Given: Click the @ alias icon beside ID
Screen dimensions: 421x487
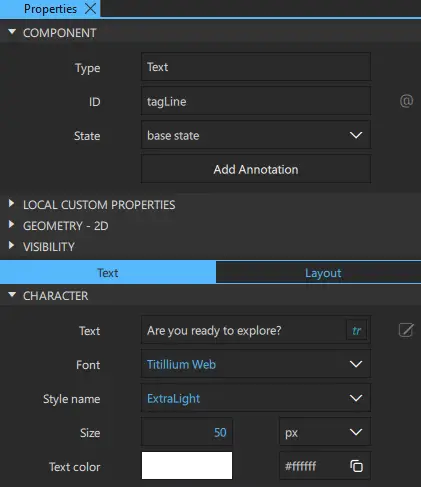Looking at the screenshot, I should tap(406, 101).
